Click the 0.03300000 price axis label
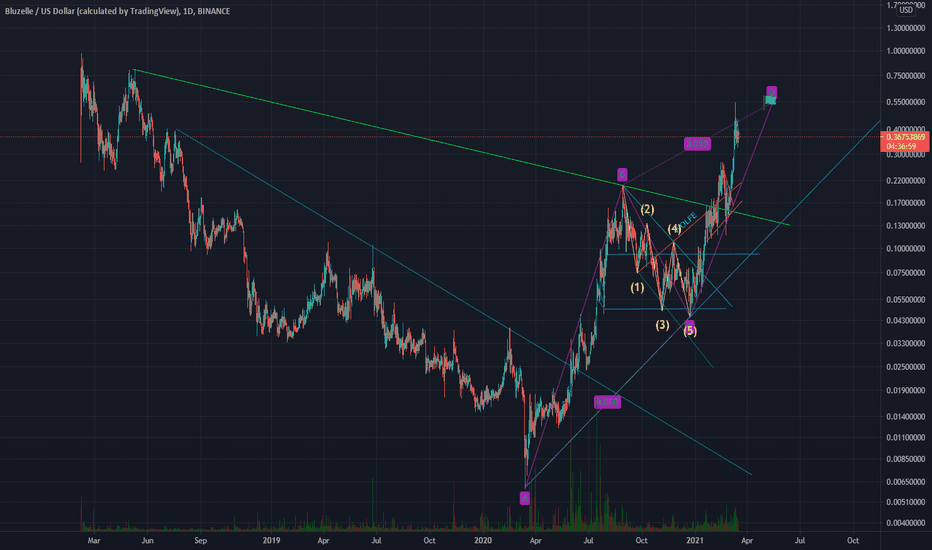The height and width of the screenshot is (550, 932). coord(906,344)
